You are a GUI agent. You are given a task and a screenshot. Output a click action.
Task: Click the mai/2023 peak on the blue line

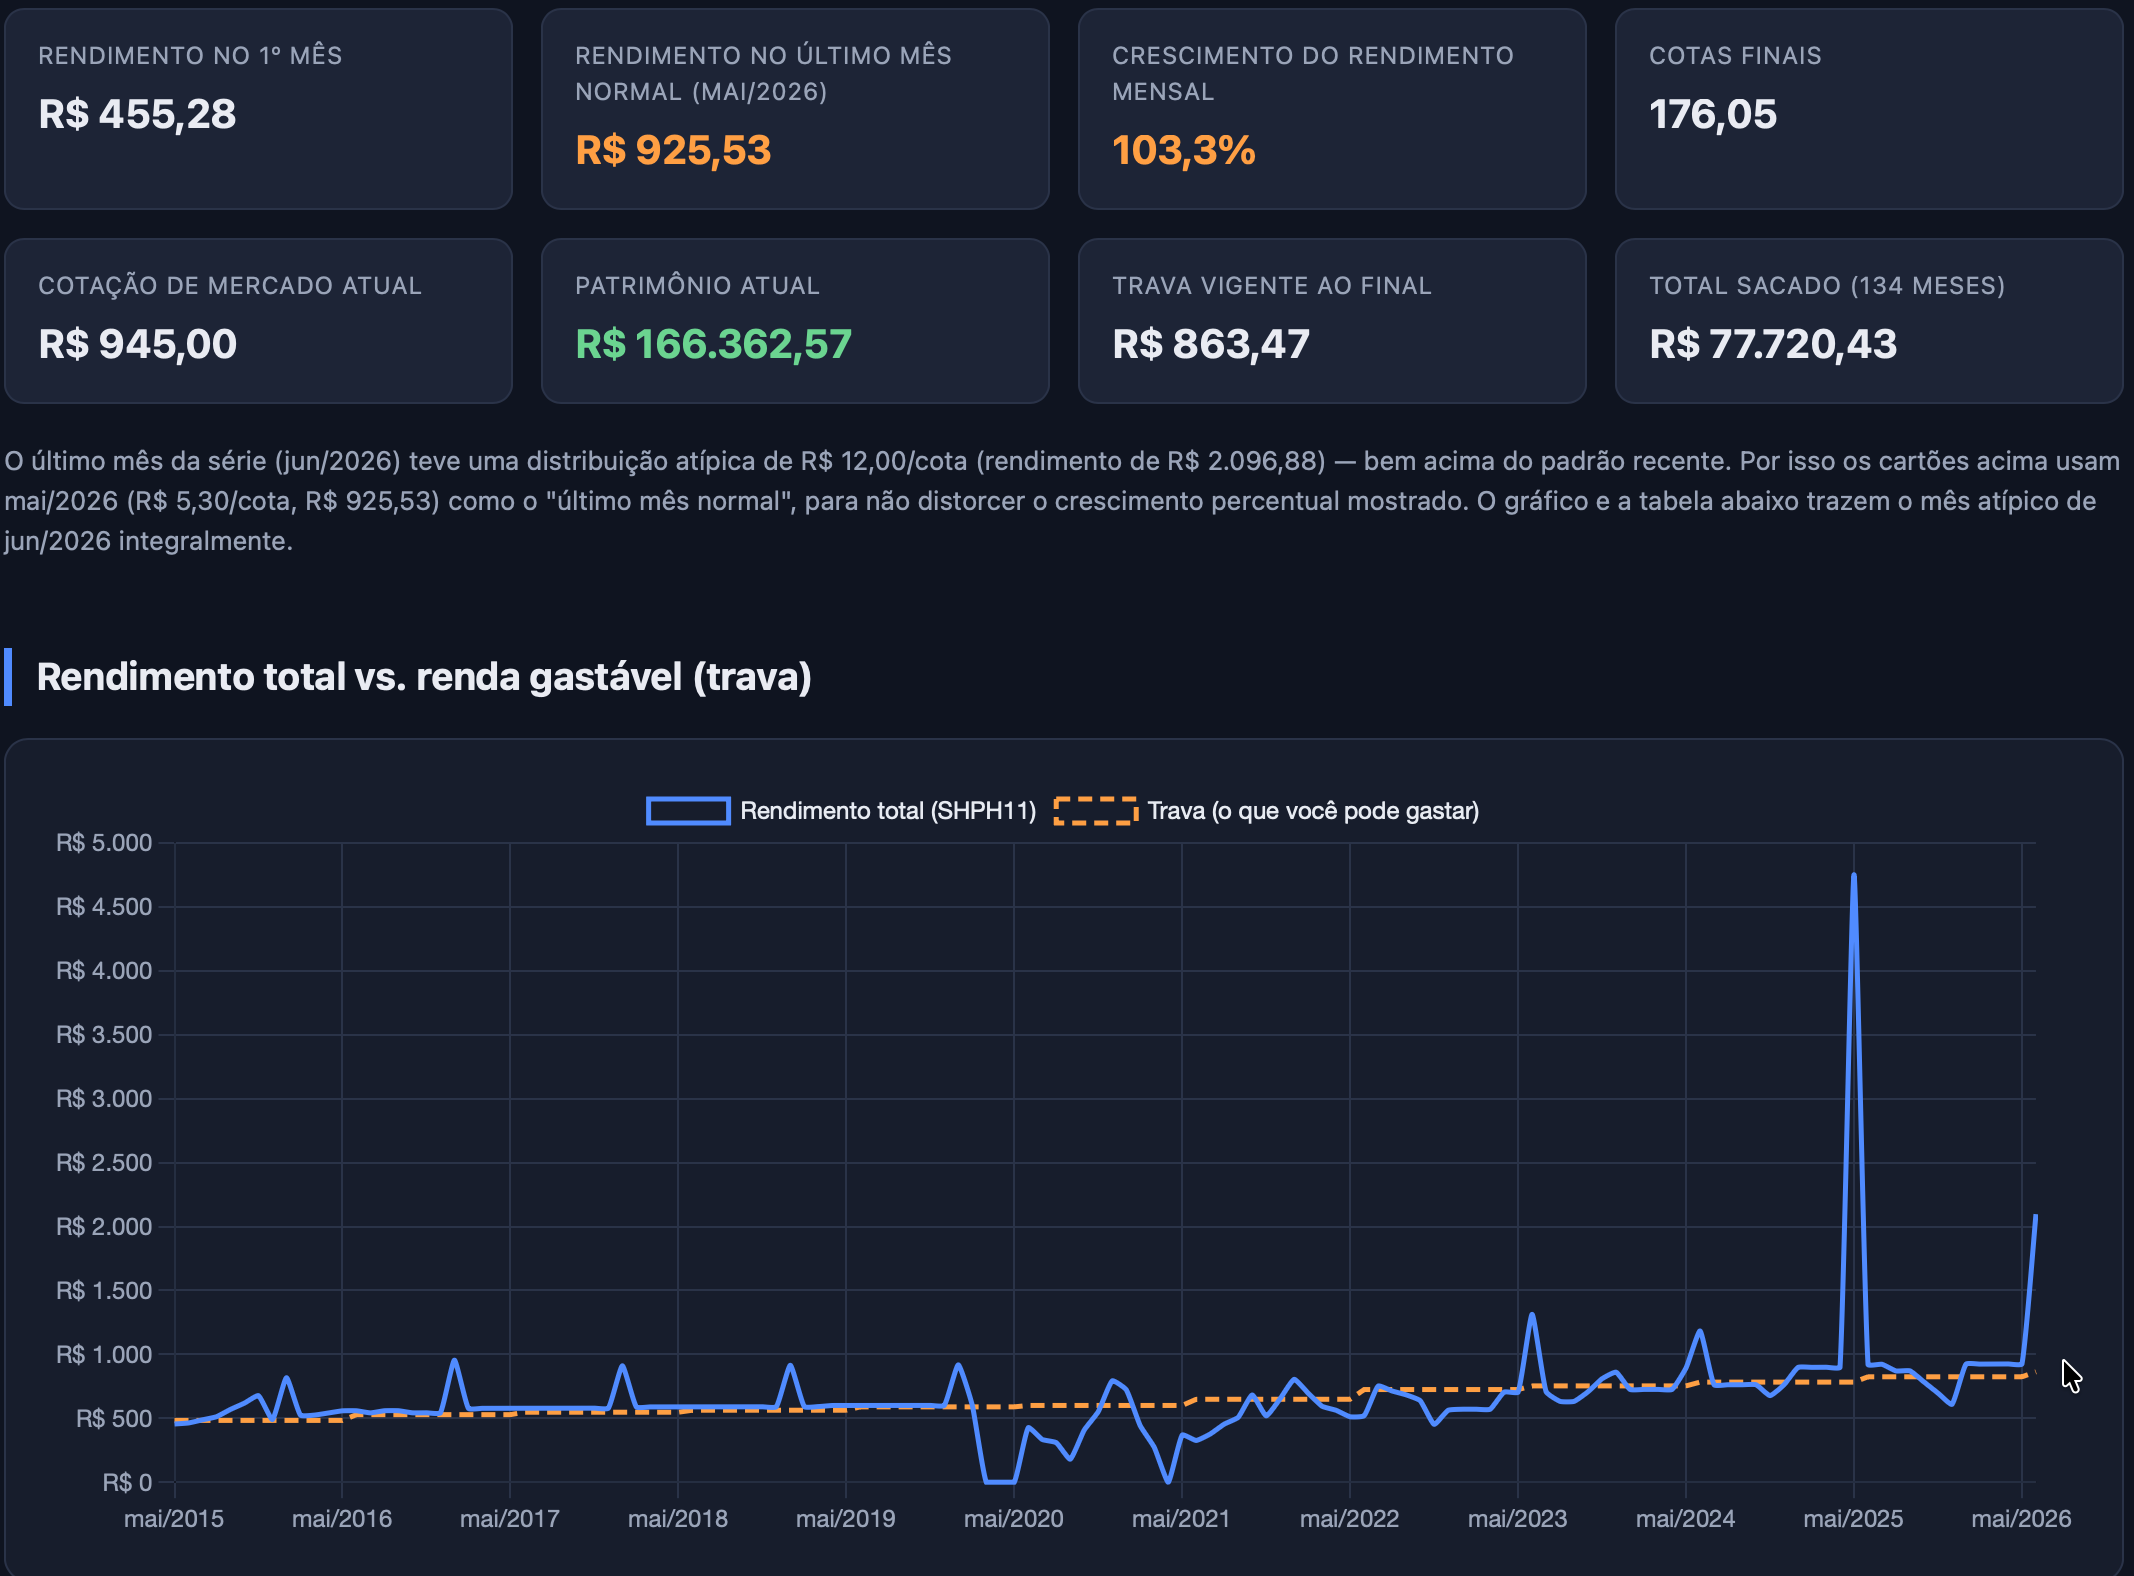1531,1315
